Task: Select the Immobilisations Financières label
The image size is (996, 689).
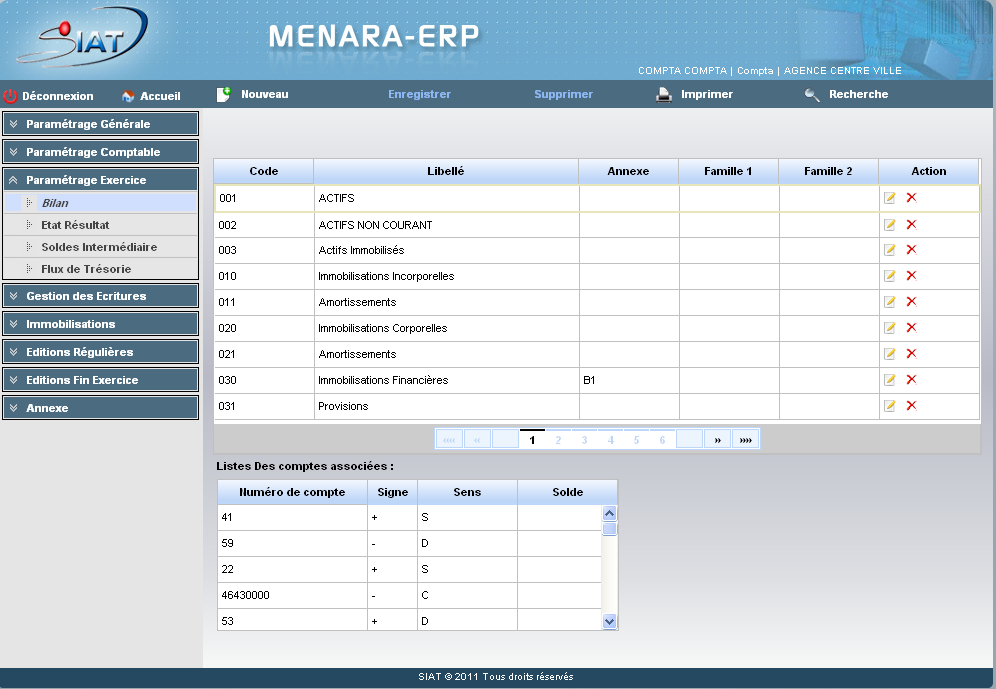Action: click(383, 380)
